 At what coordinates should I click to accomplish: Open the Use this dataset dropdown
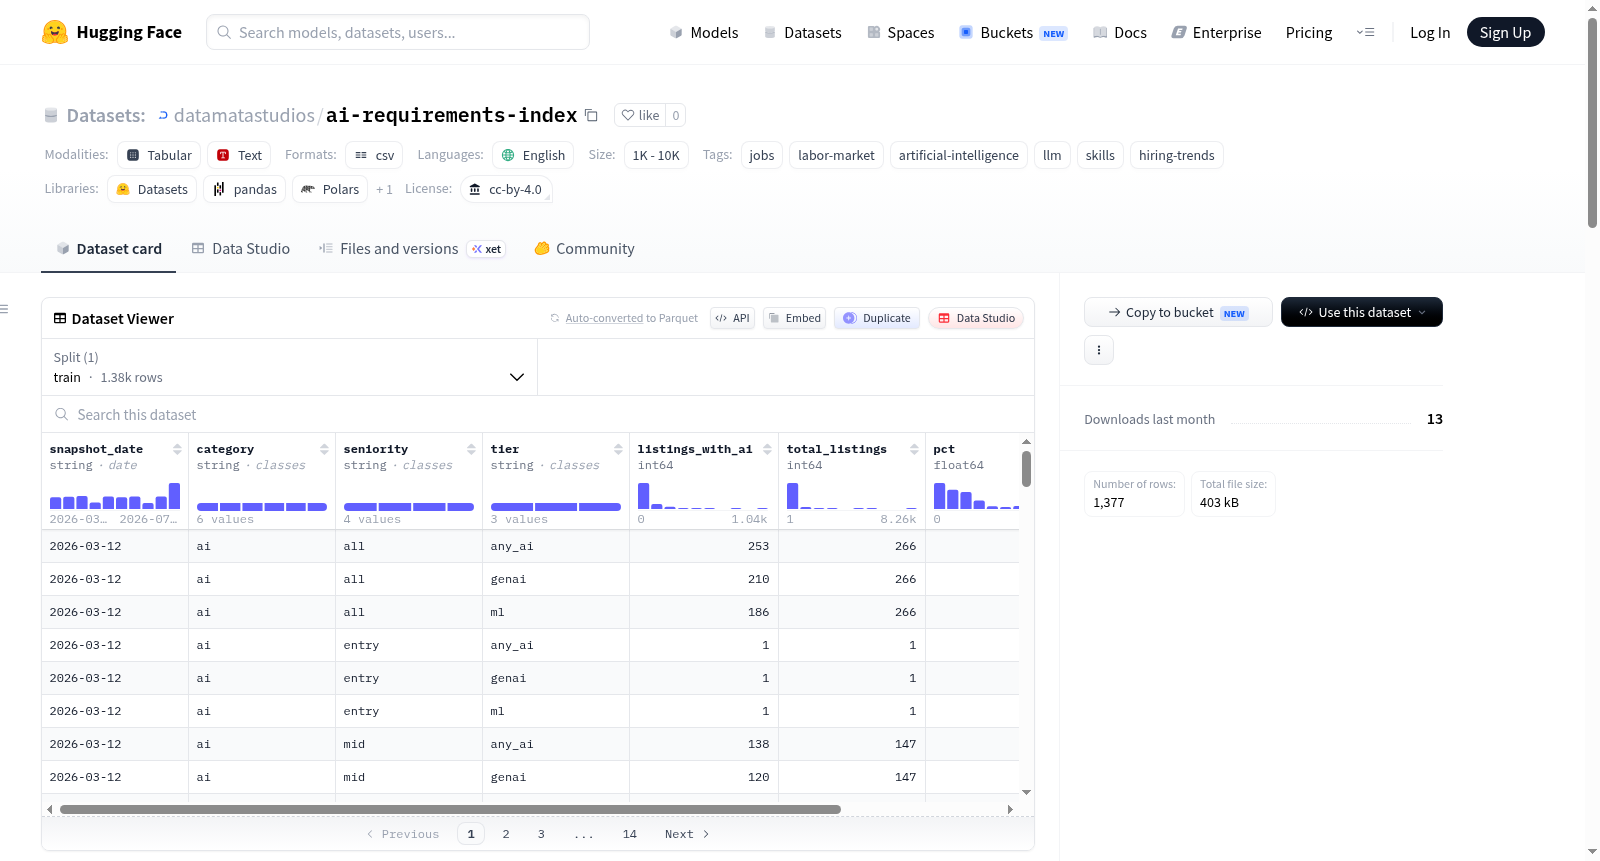coord(1362,312)
